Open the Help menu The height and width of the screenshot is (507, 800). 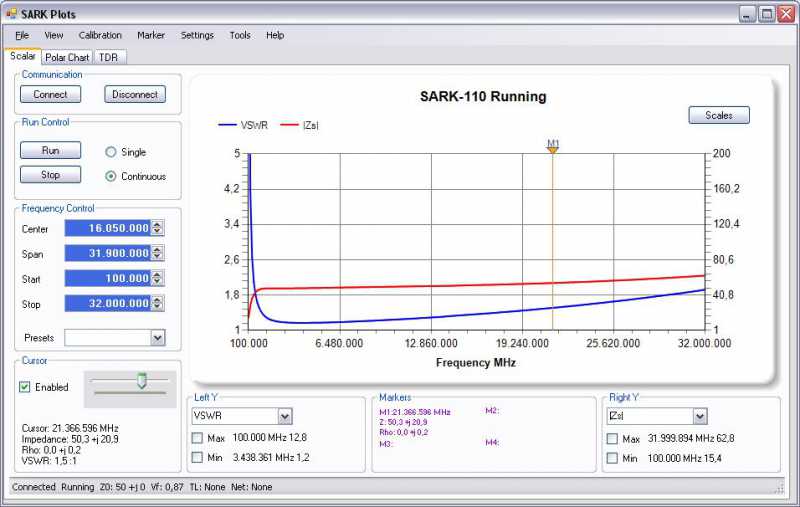tap(275, 35)
